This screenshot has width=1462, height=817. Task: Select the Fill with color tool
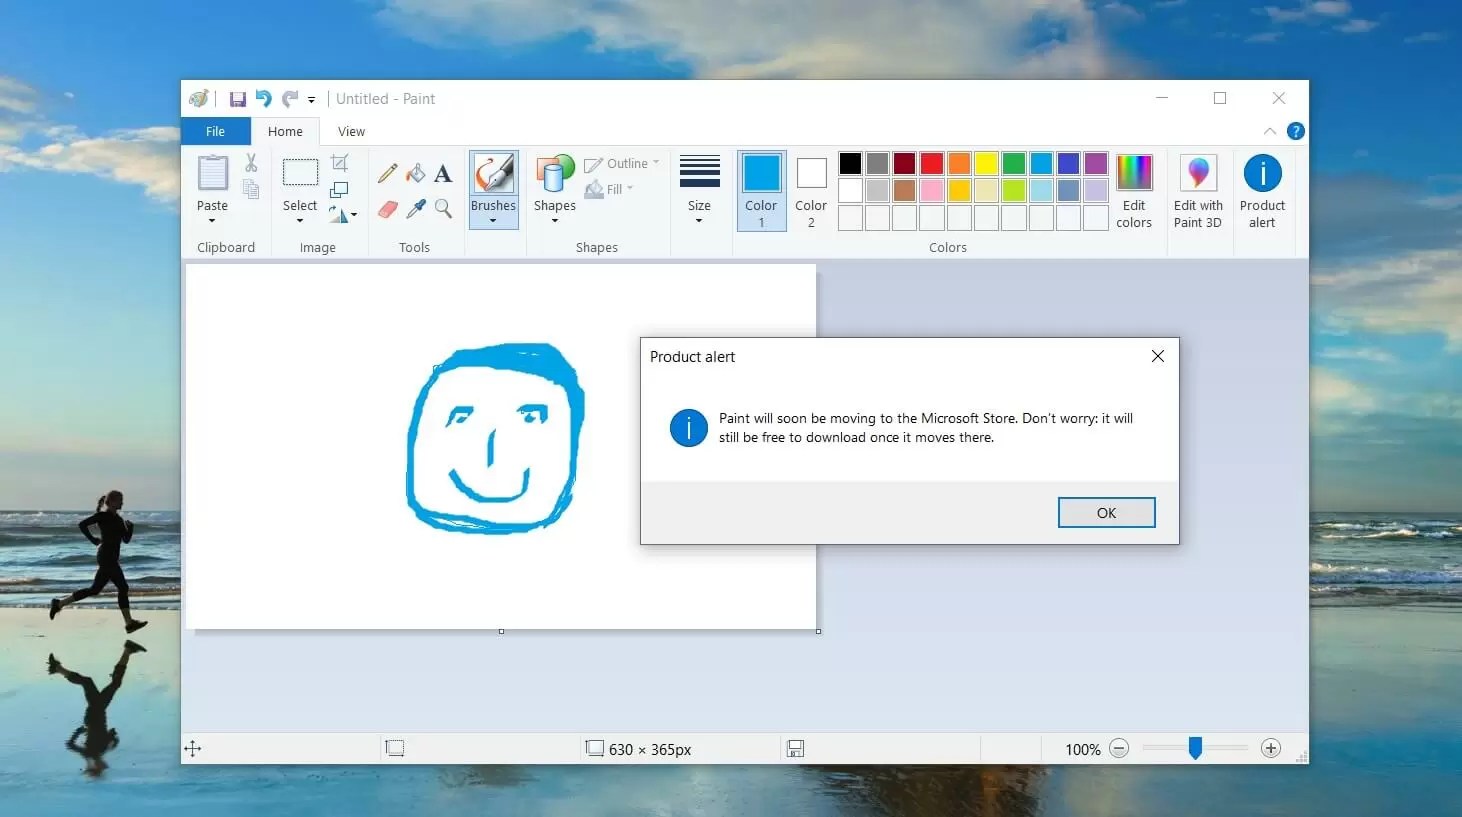(415, 172)
